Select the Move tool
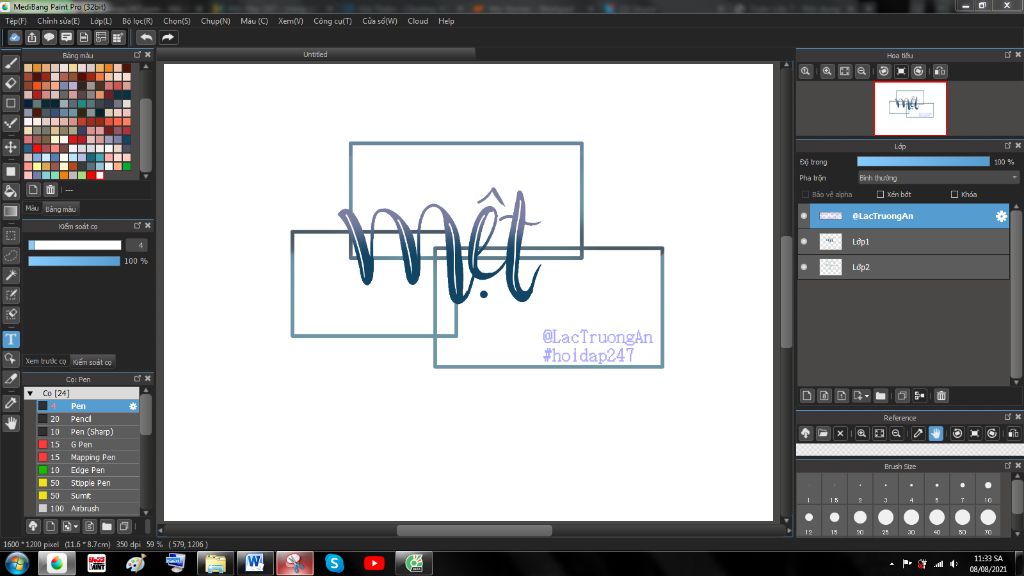This screenshot has height=576, width=1024. (x=11, y=148)
